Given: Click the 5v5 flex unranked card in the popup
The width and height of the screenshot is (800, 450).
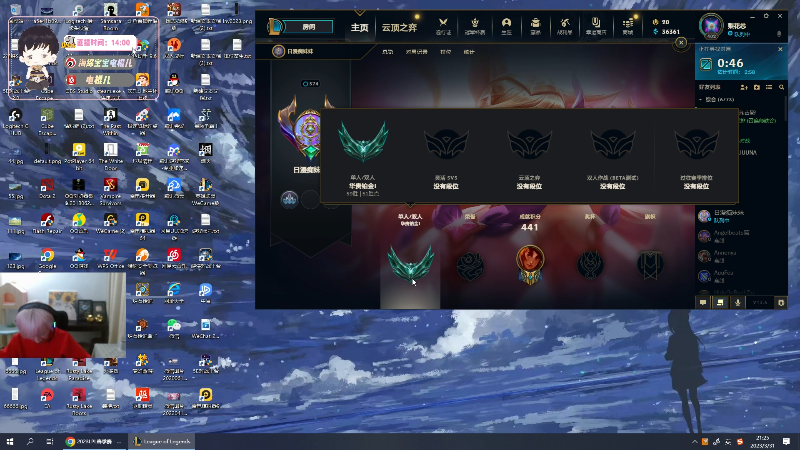Looking at the screenshot, I should [x=446, y=157].
